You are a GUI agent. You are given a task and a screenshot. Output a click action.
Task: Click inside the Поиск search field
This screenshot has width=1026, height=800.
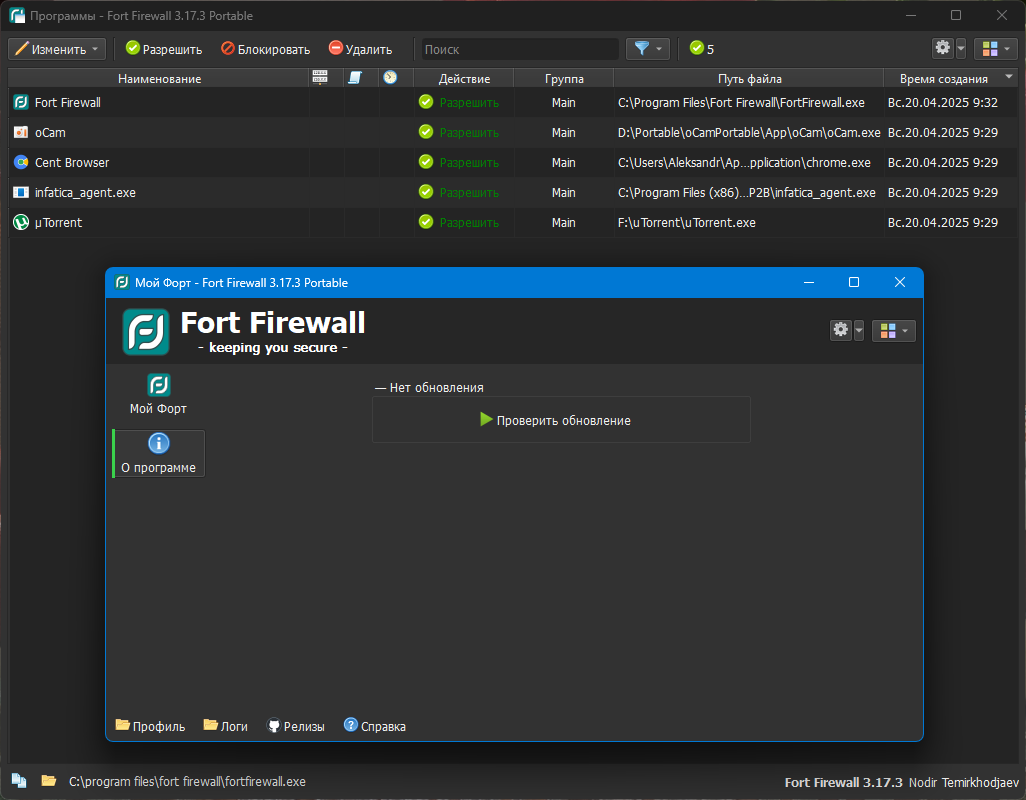click(520, 48)
